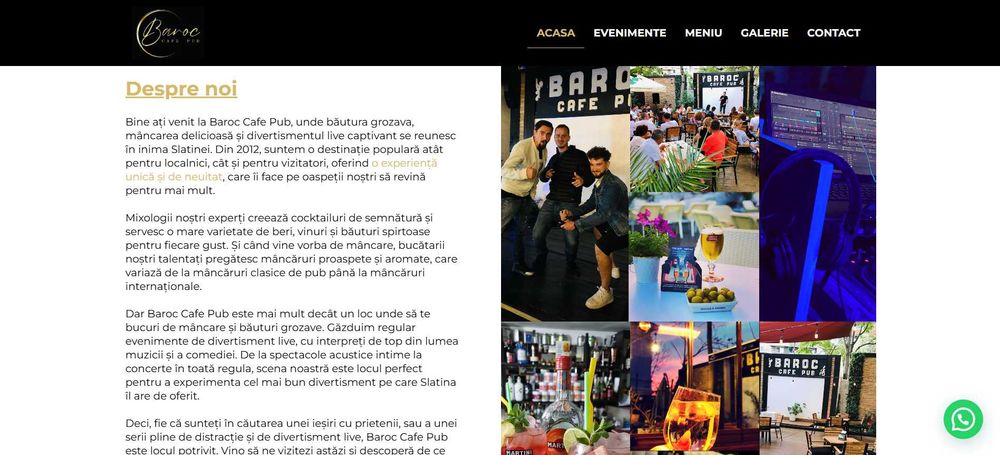Open the photo of three men posing
This screenshot has height=455, width=1000.
click(x=565, y=193)
